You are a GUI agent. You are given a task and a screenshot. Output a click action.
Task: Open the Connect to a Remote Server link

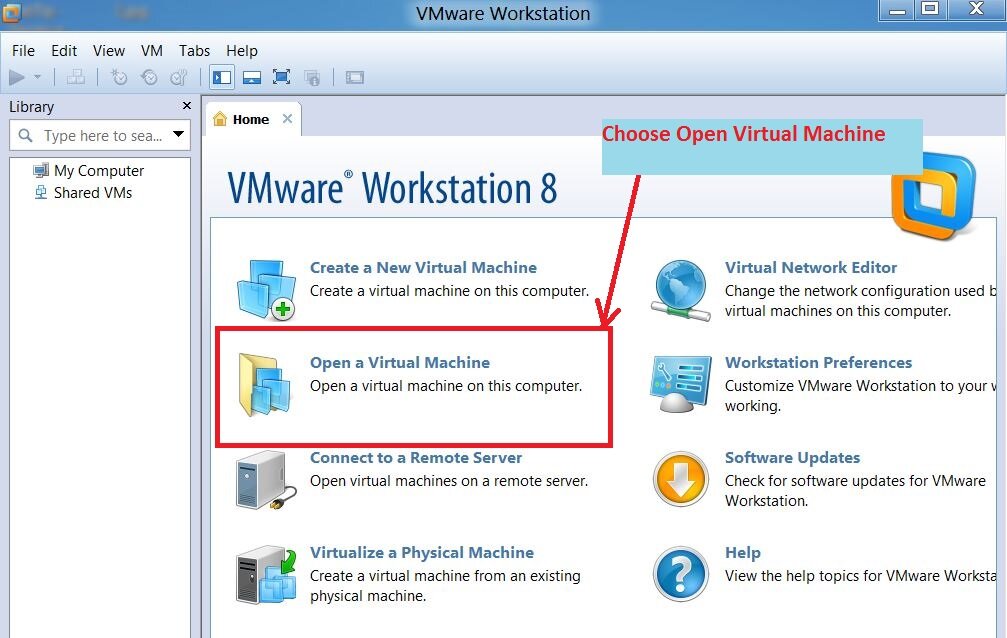(x=416, y=457)
